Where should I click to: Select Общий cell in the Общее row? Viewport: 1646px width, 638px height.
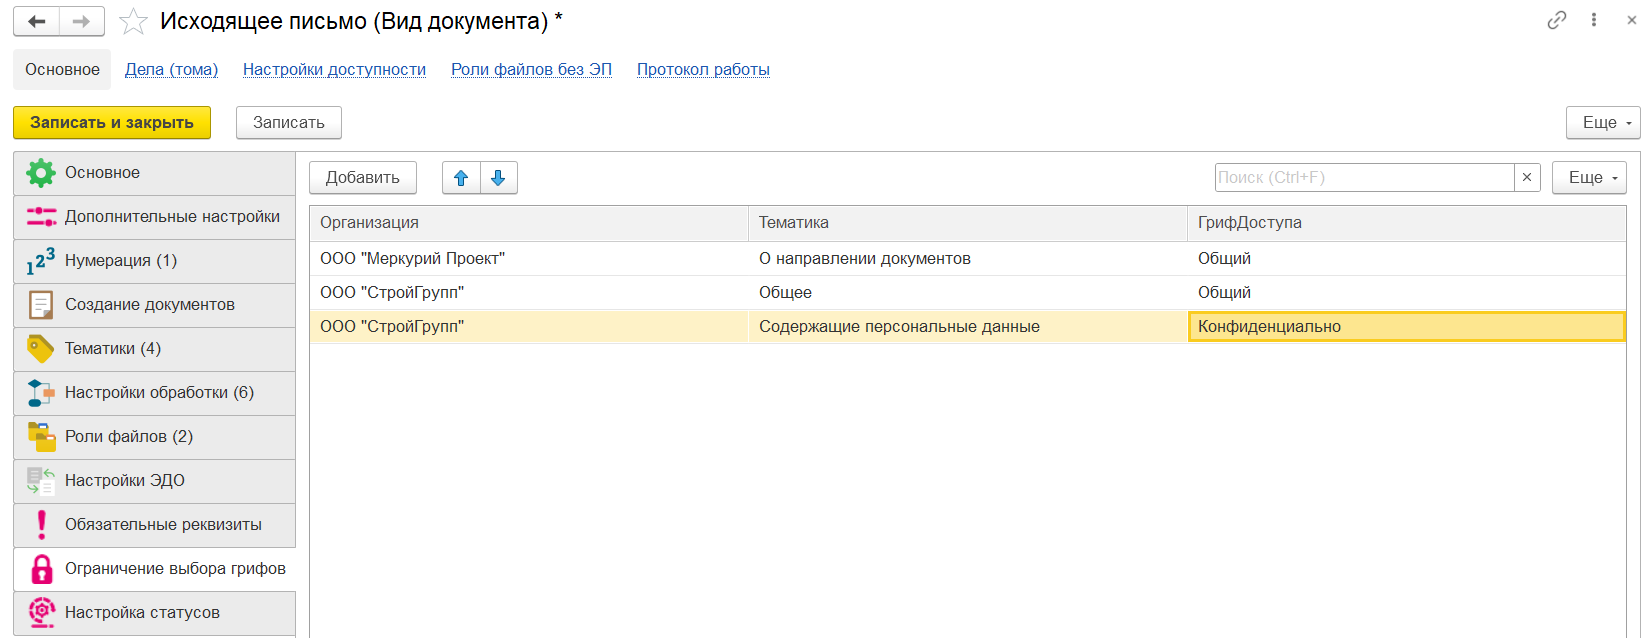1407,293
